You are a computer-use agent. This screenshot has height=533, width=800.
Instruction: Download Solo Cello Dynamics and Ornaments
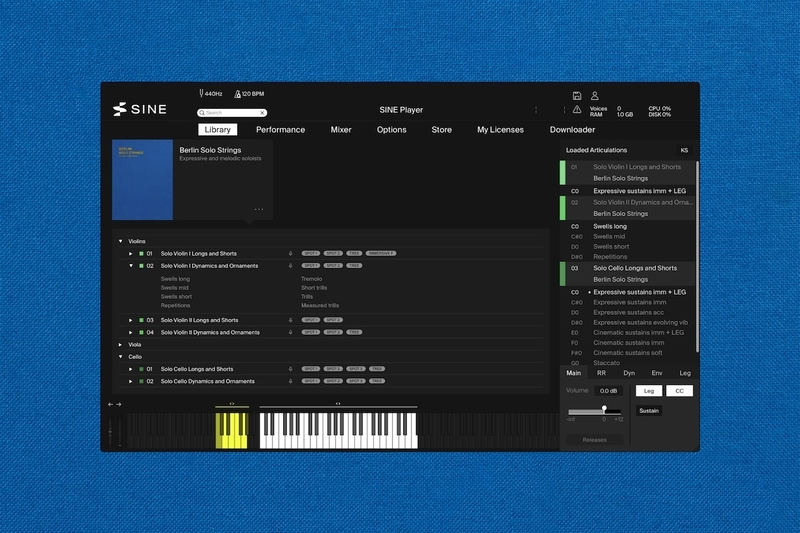(x=290, y=382)
